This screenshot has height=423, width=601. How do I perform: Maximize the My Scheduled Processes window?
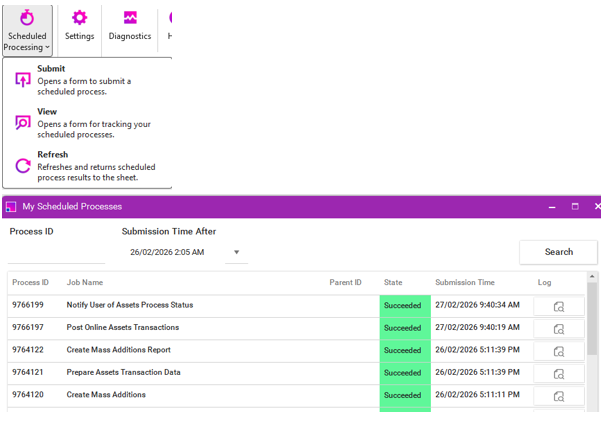pyautogui.click(x=575, y=207)
